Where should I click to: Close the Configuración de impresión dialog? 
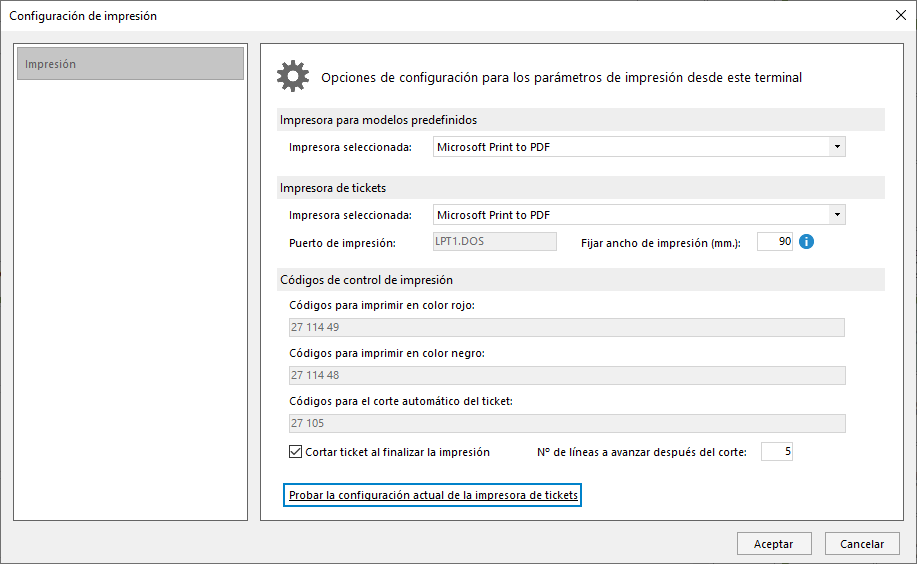pyautogui.click(x=901, y=15)
